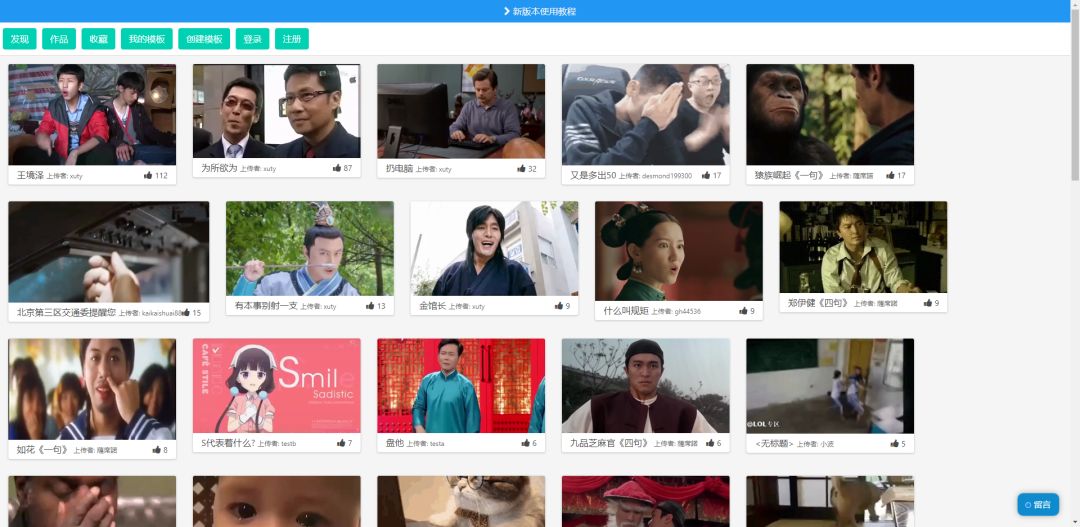Click the 王境泽 title text
The image size is (1080, 527).
30,176
